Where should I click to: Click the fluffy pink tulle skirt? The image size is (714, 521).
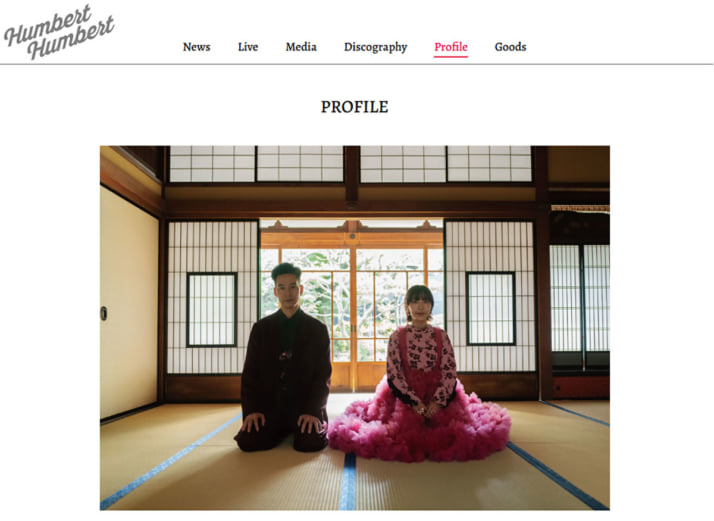[419, 426]
